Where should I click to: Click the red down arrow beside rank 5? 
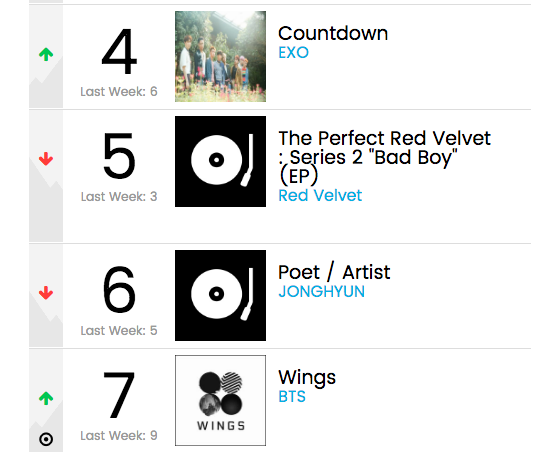[46, 159]
